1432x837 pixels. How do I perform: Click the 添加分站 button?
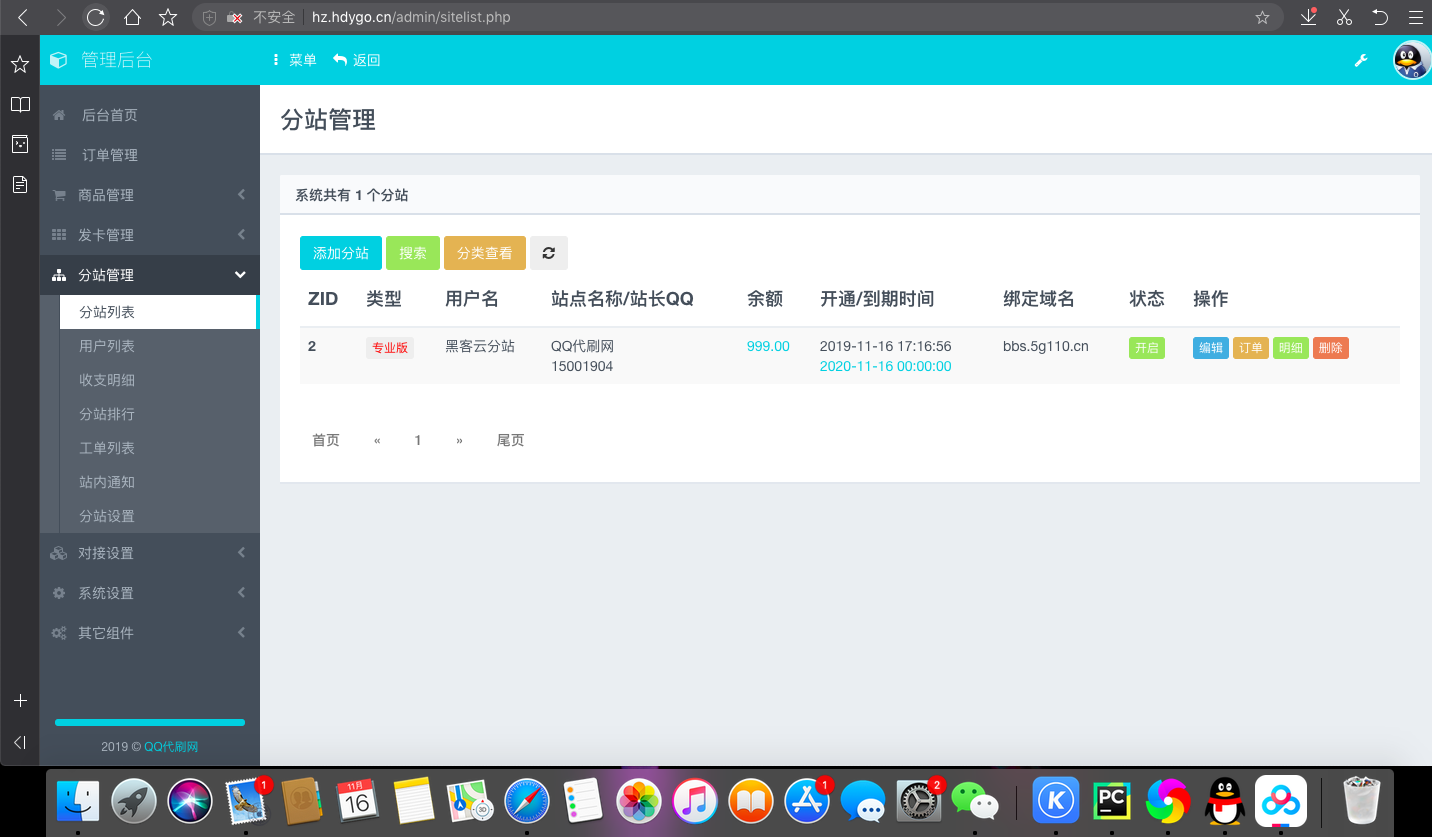[340, 253]
